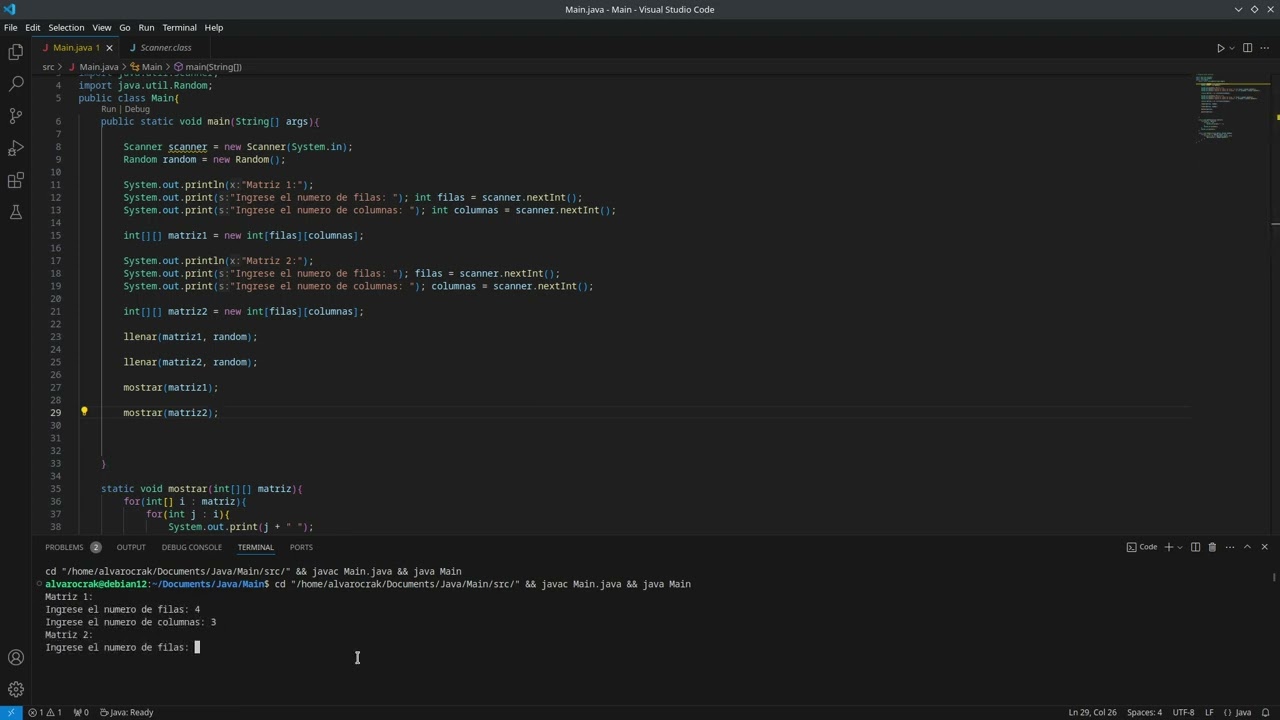Open Go to Line via Ln 29, Col 26
Viewport: 1280px width, 720px height.
[1092, 712]
